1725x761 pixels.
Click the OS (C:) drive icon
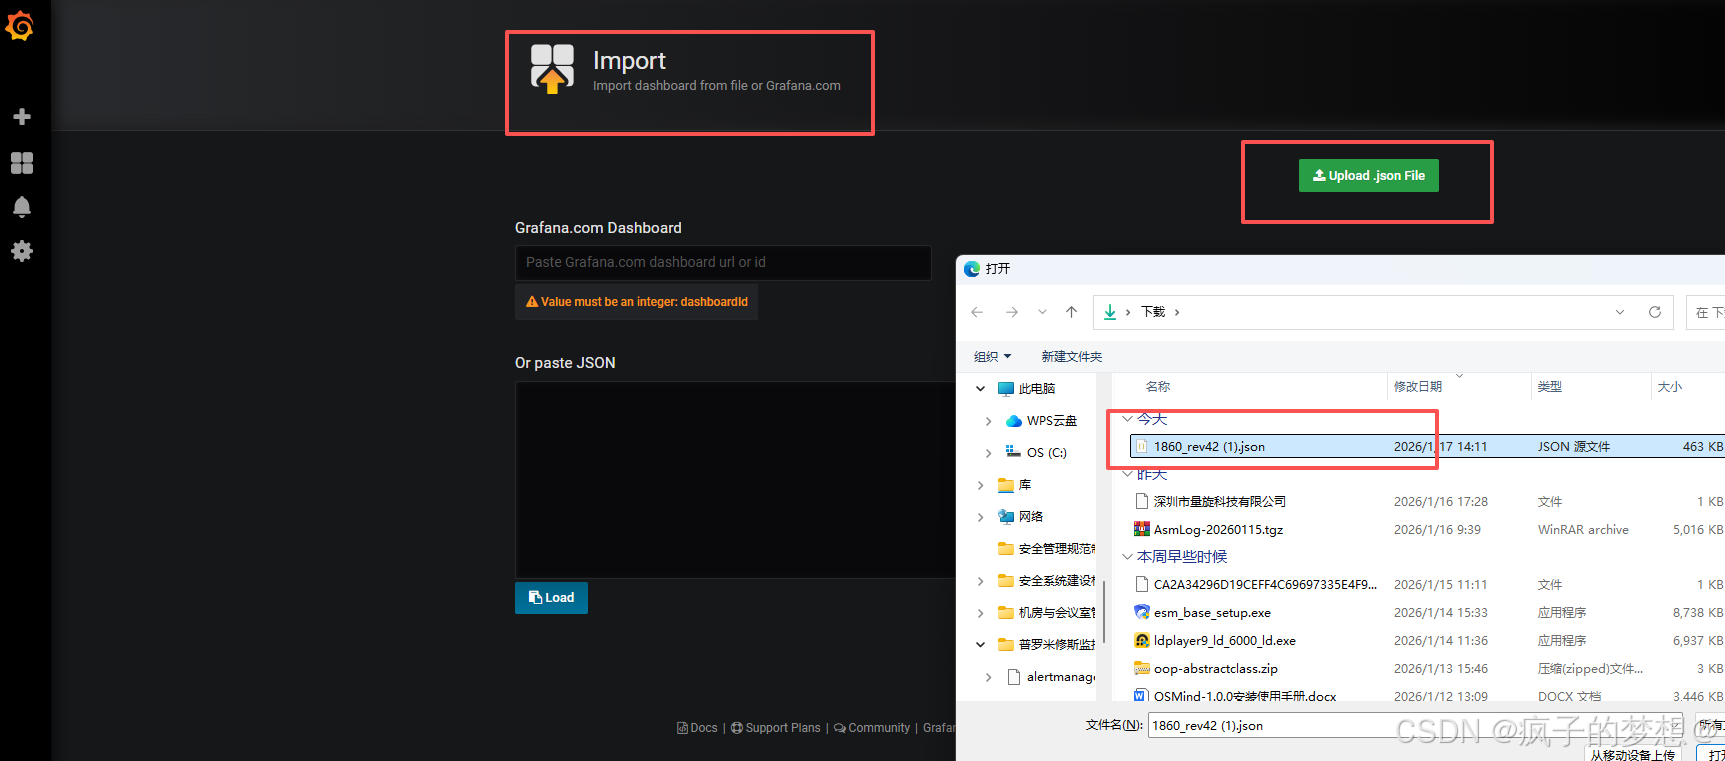pos(1014,452)
